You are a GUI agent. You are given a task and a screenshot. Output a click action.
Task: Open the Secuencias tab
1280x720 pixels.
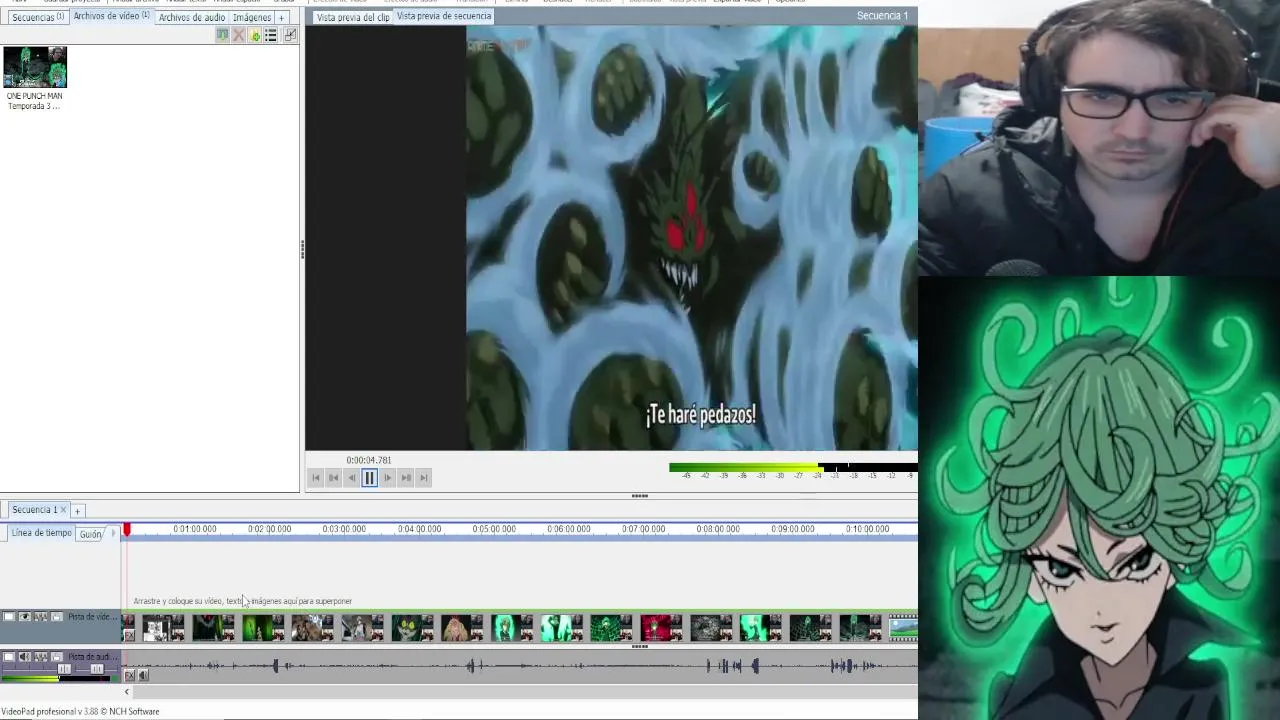(37, 17)
